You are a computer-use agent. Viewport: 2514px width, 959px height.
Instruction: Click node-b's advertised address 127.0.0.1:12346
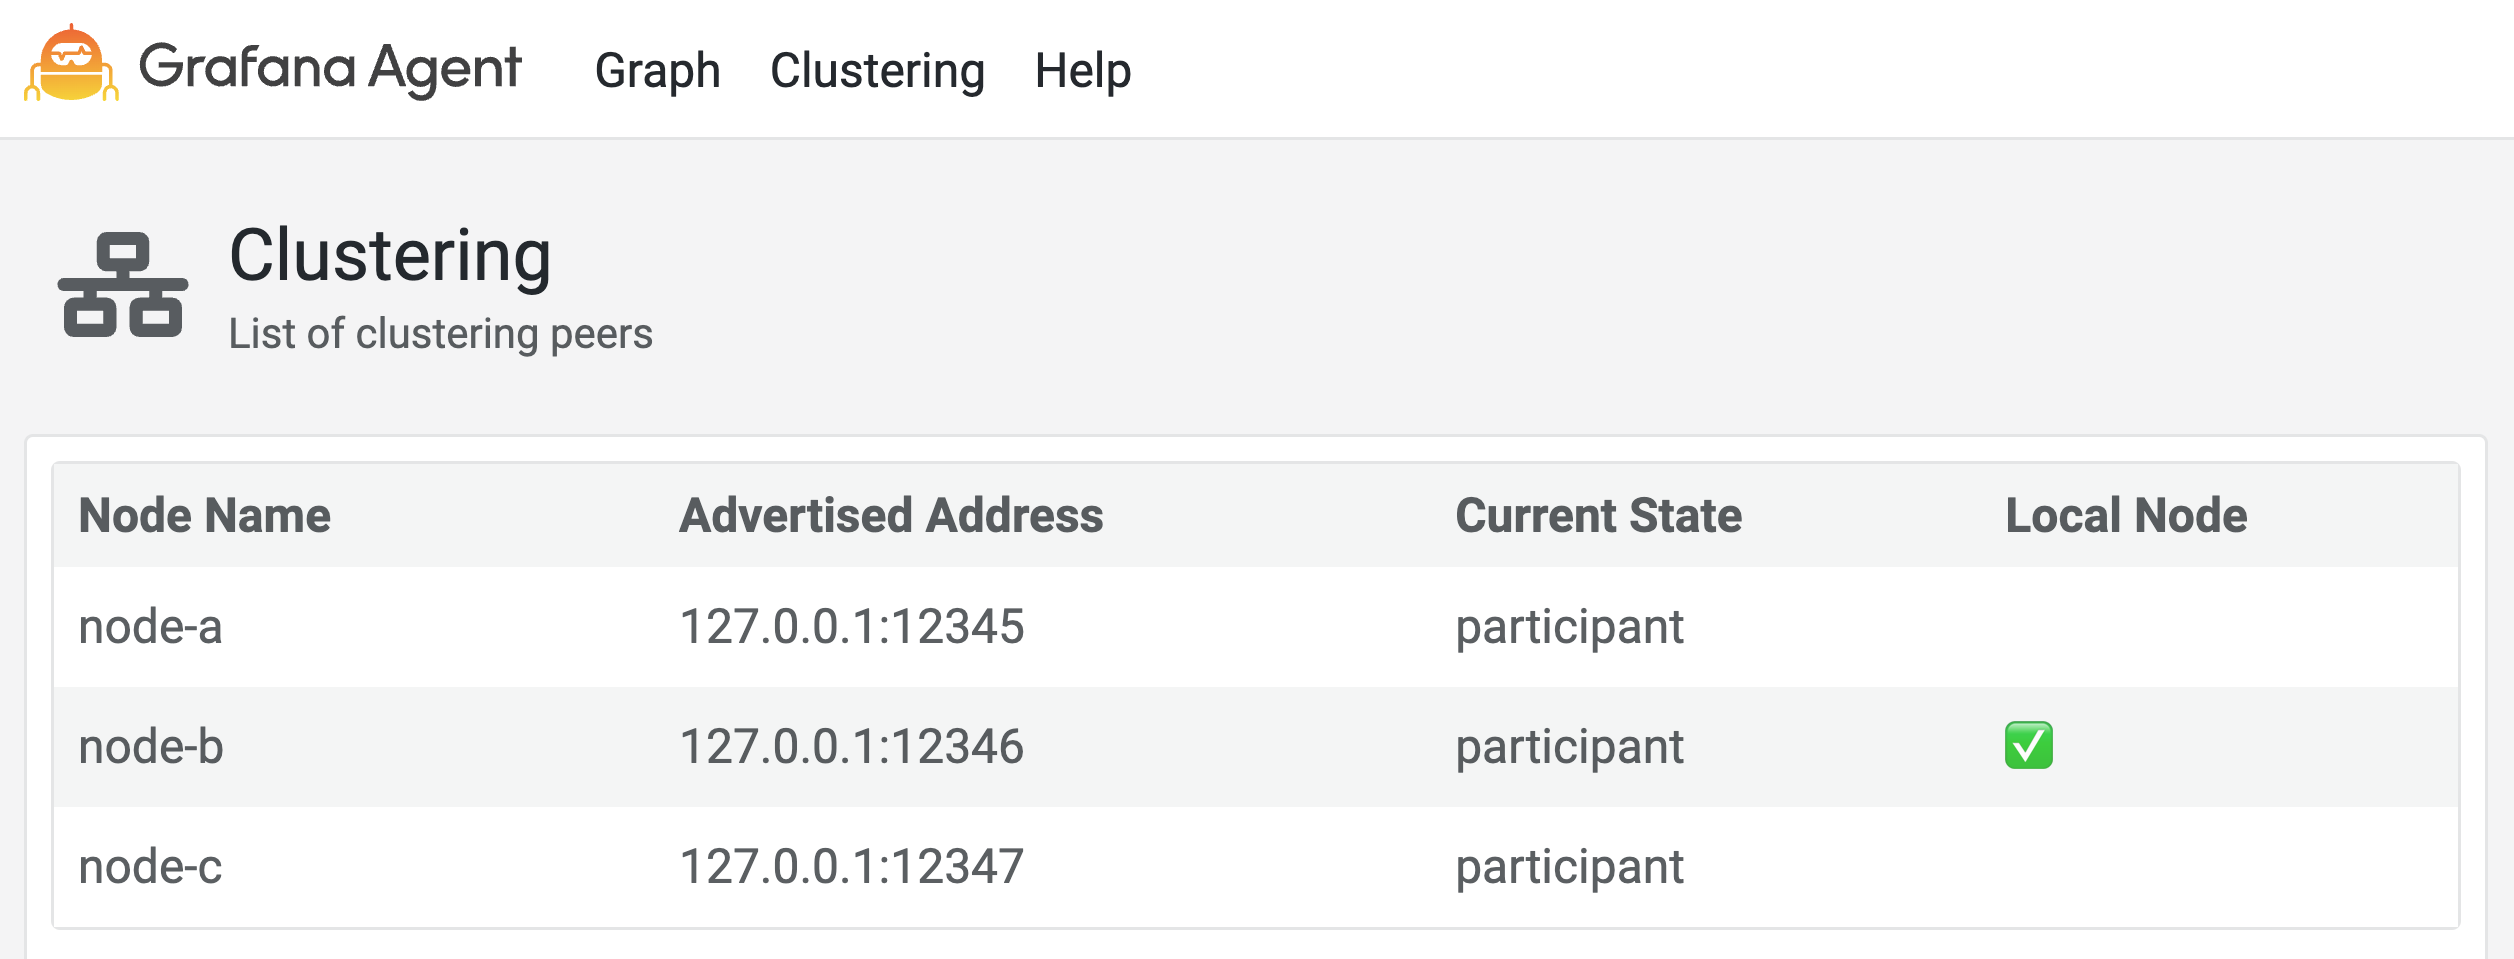coord(851,745)
